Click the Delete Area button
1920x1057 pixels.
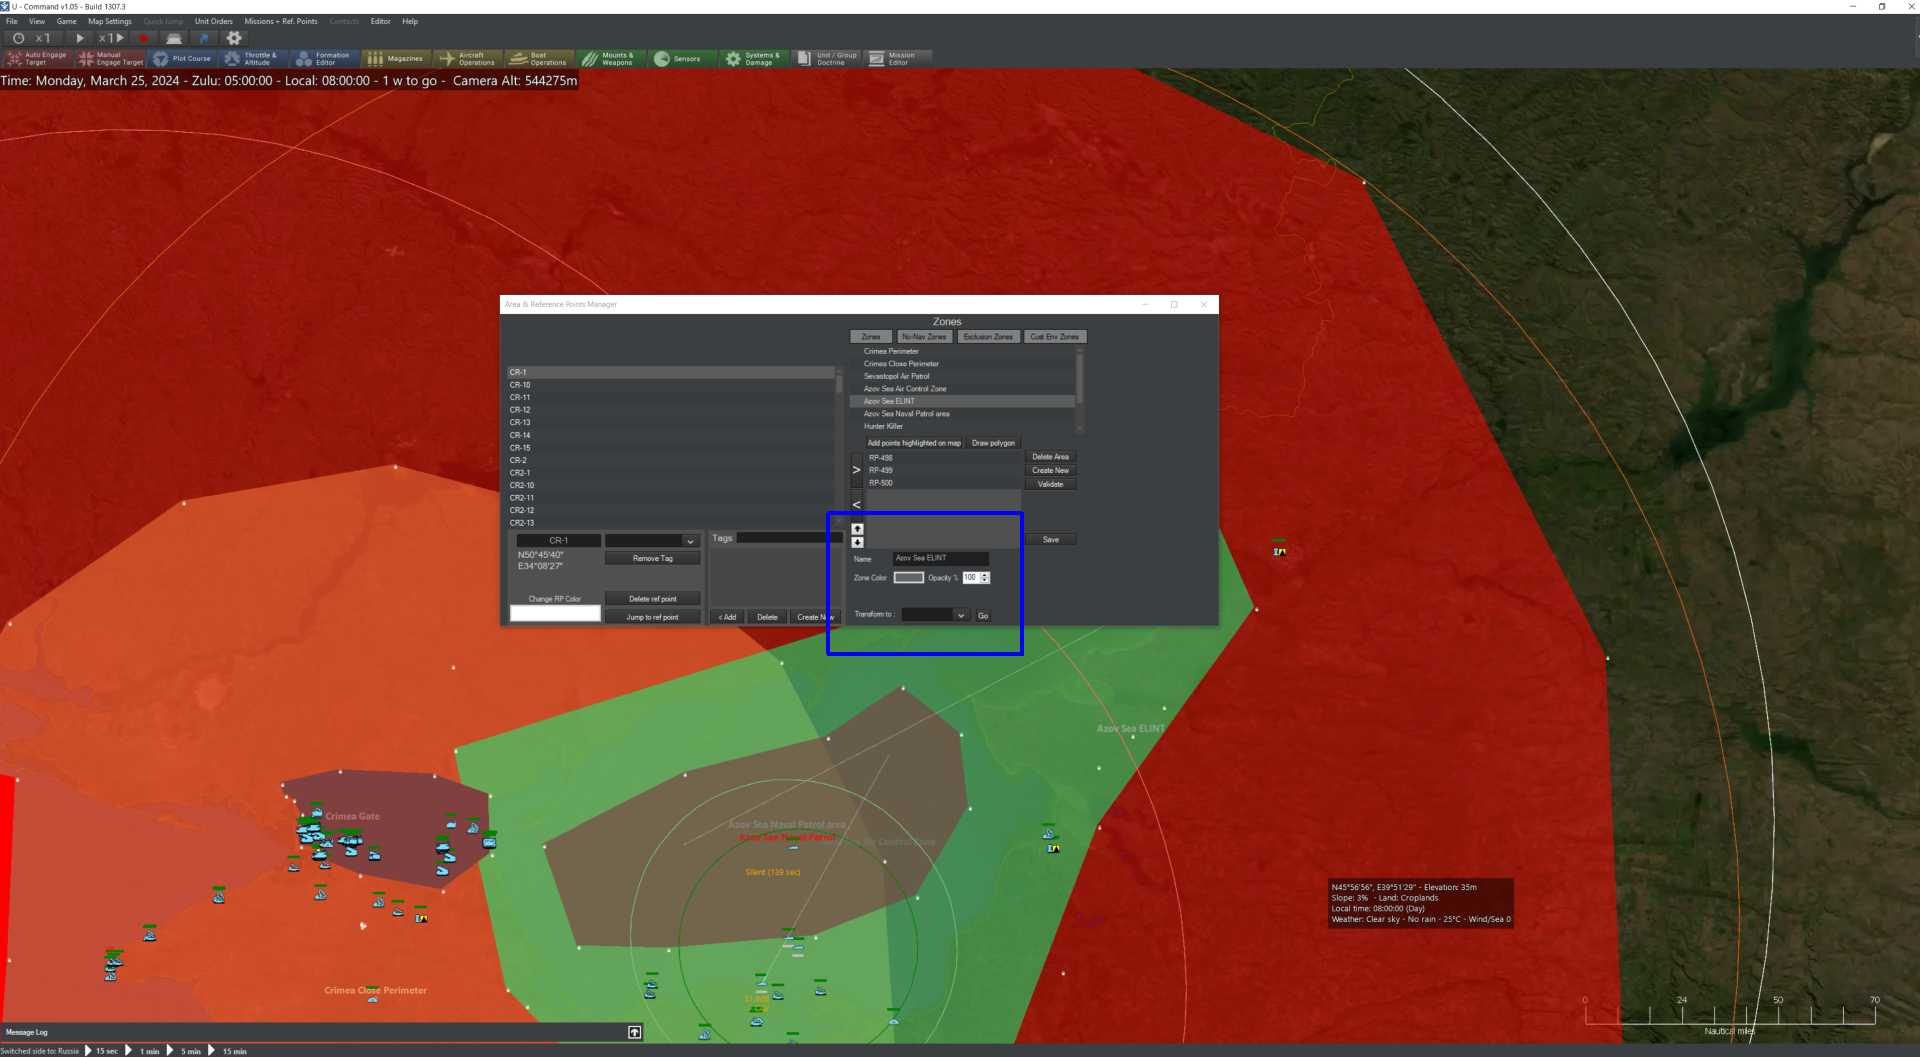click(1050, 457)
